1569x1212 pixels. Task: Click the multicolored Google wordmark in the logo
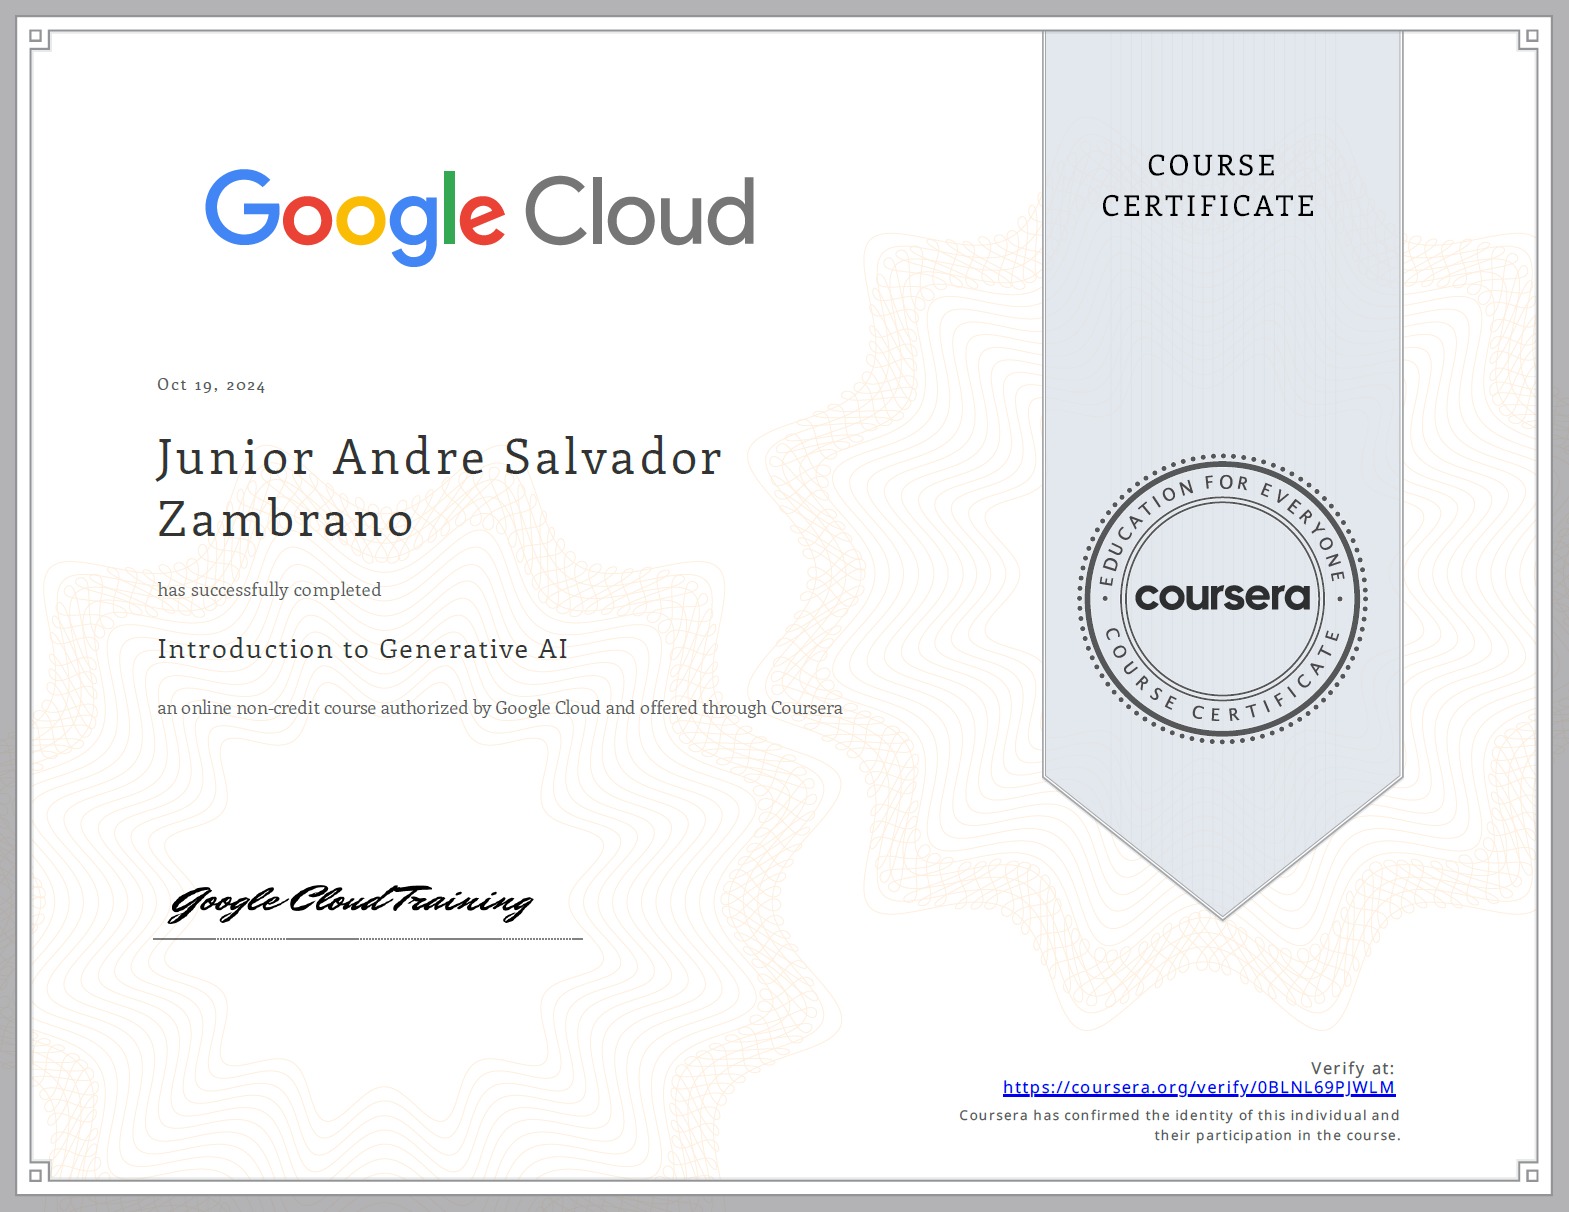click(x=354, y=213)
